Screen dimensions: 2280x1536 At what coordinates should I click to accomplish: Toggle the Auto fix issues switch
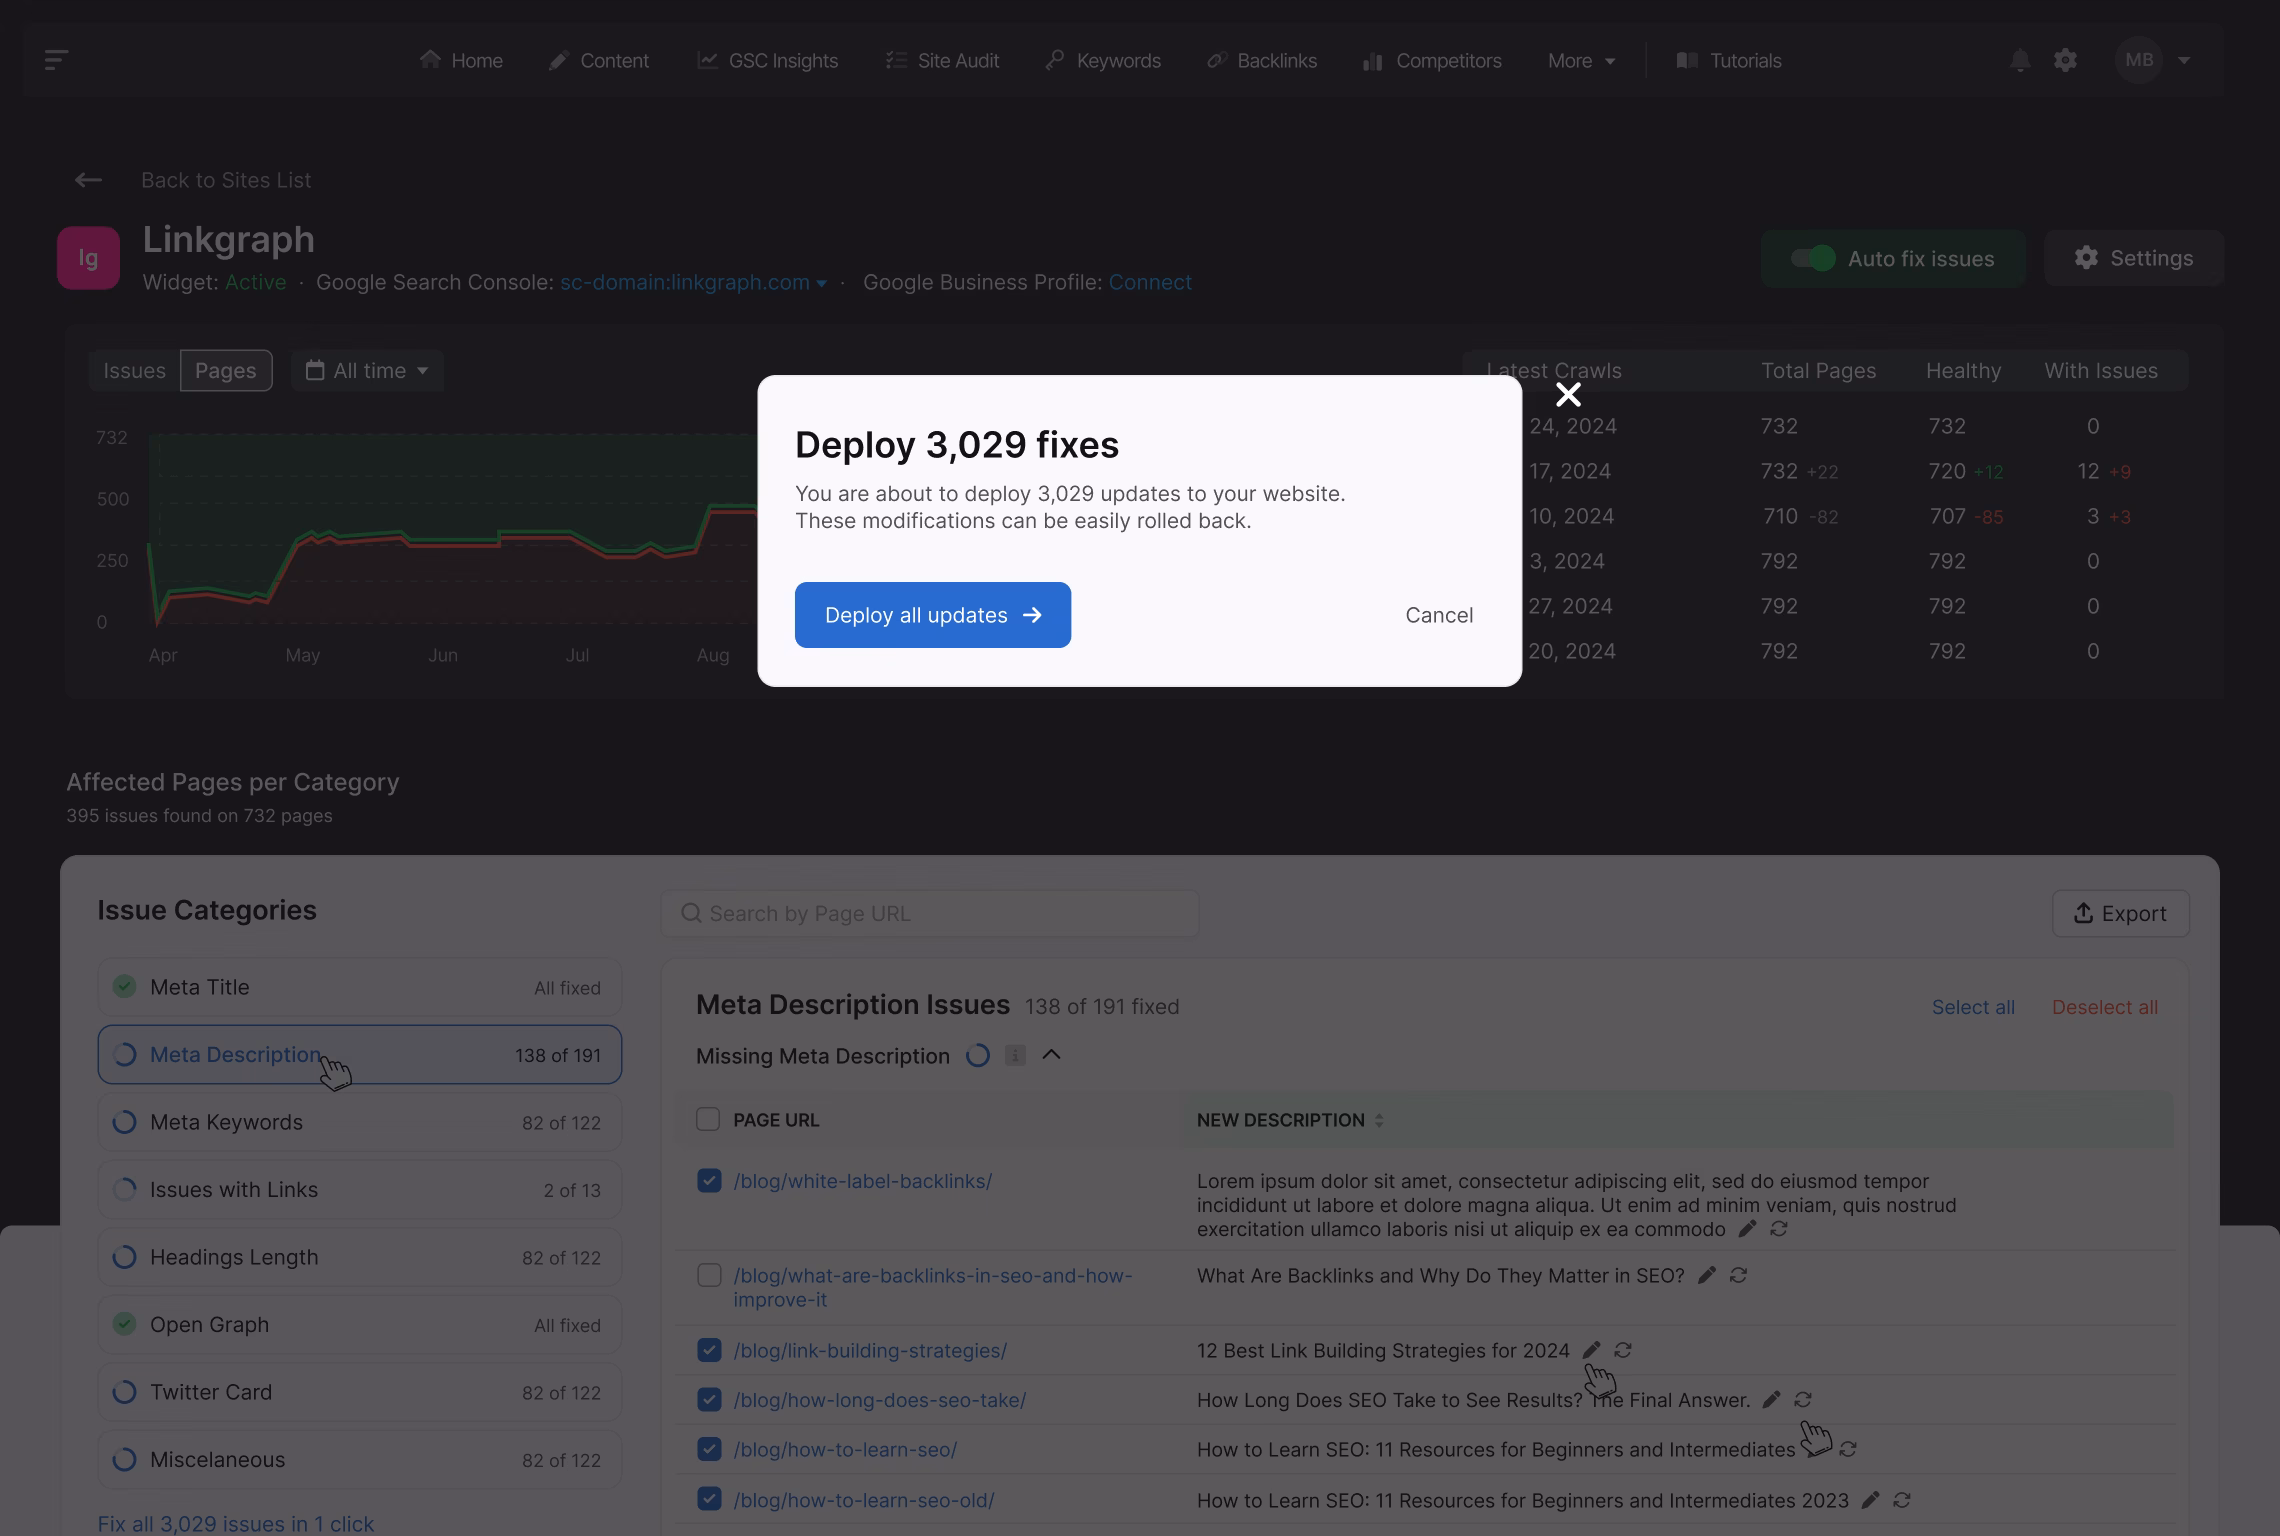tap(1812, 259)
